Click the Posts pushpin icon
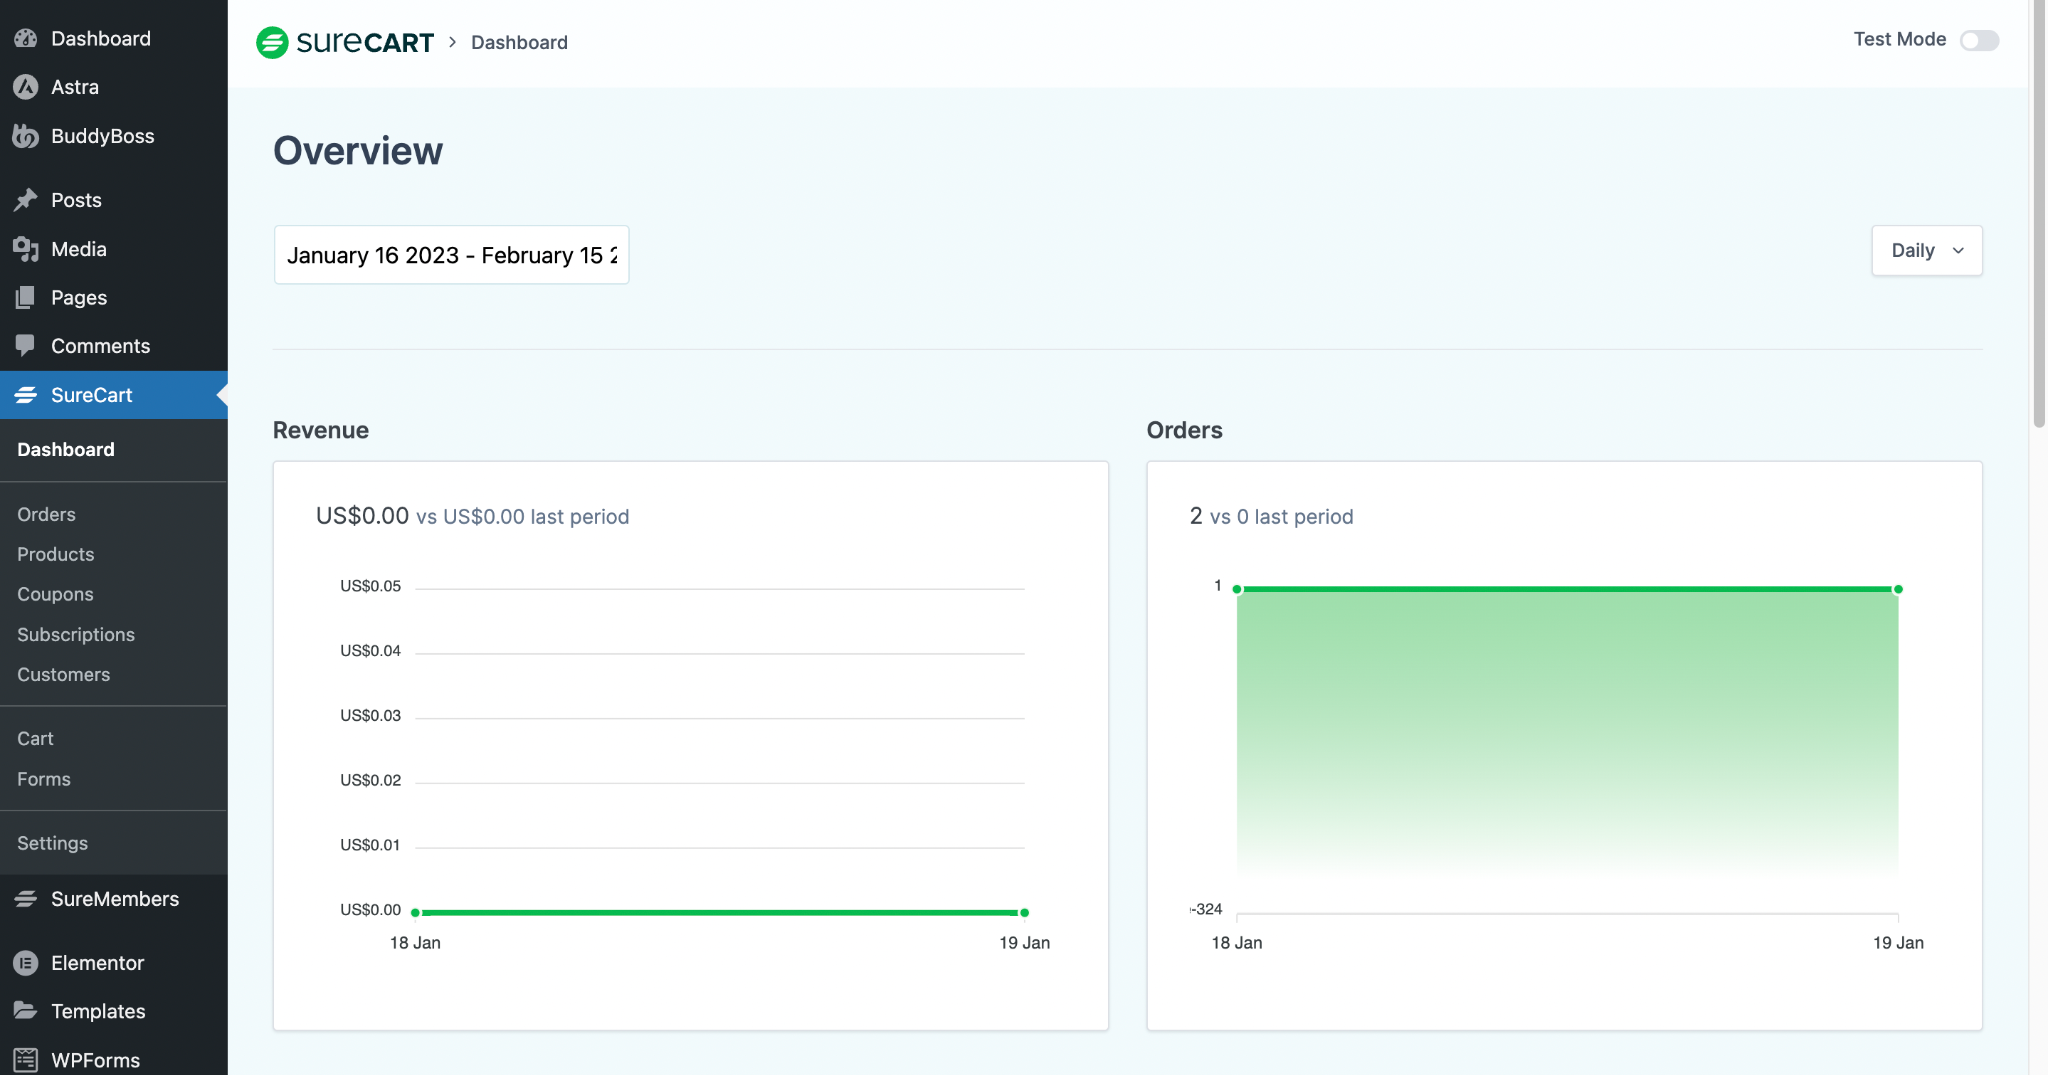 (26, 200)
